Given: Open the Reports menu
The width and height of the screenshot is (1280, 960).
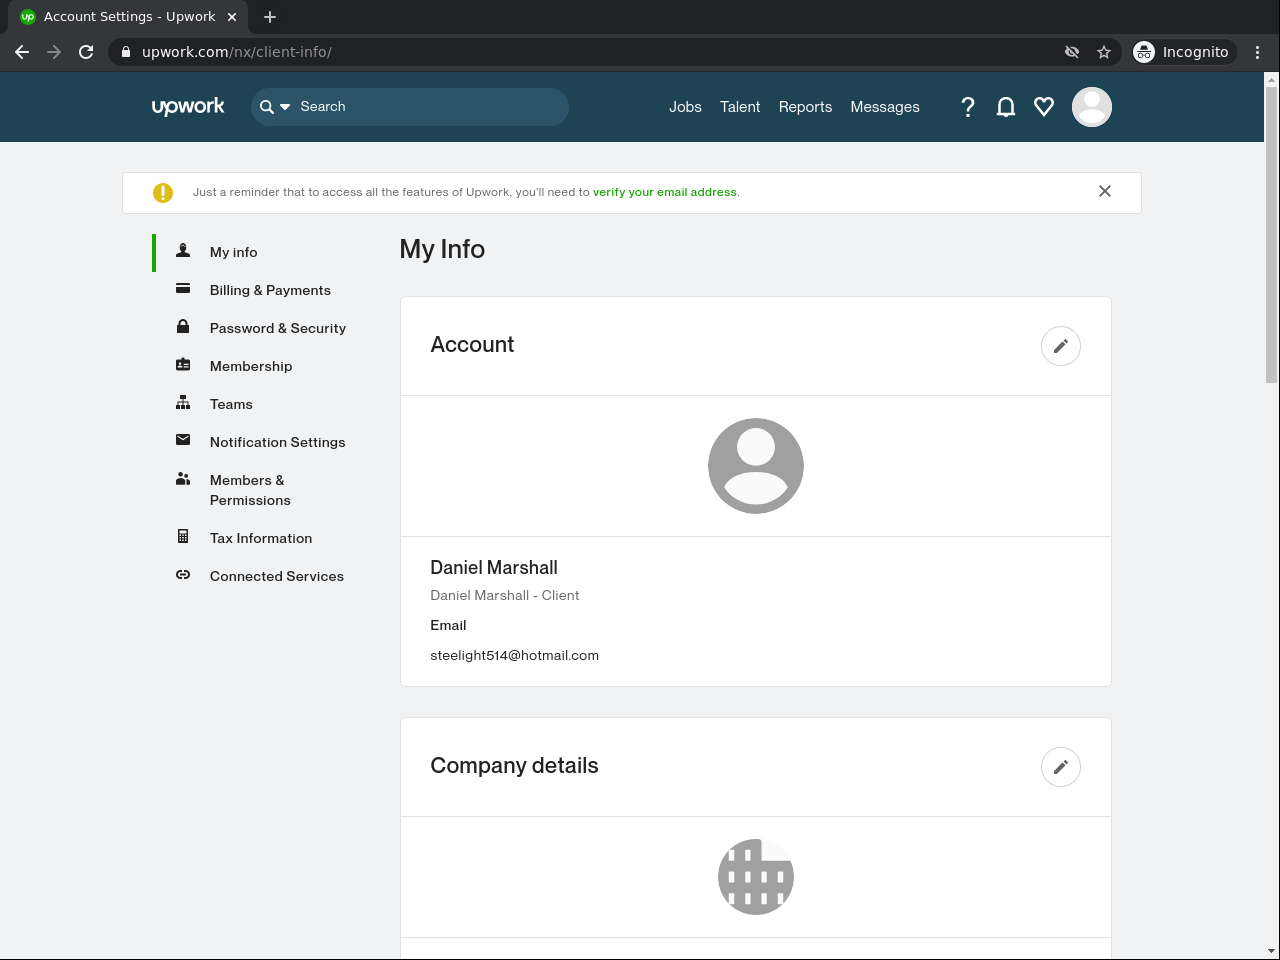Looking at the screenshot, I should (x=805, y=107).
